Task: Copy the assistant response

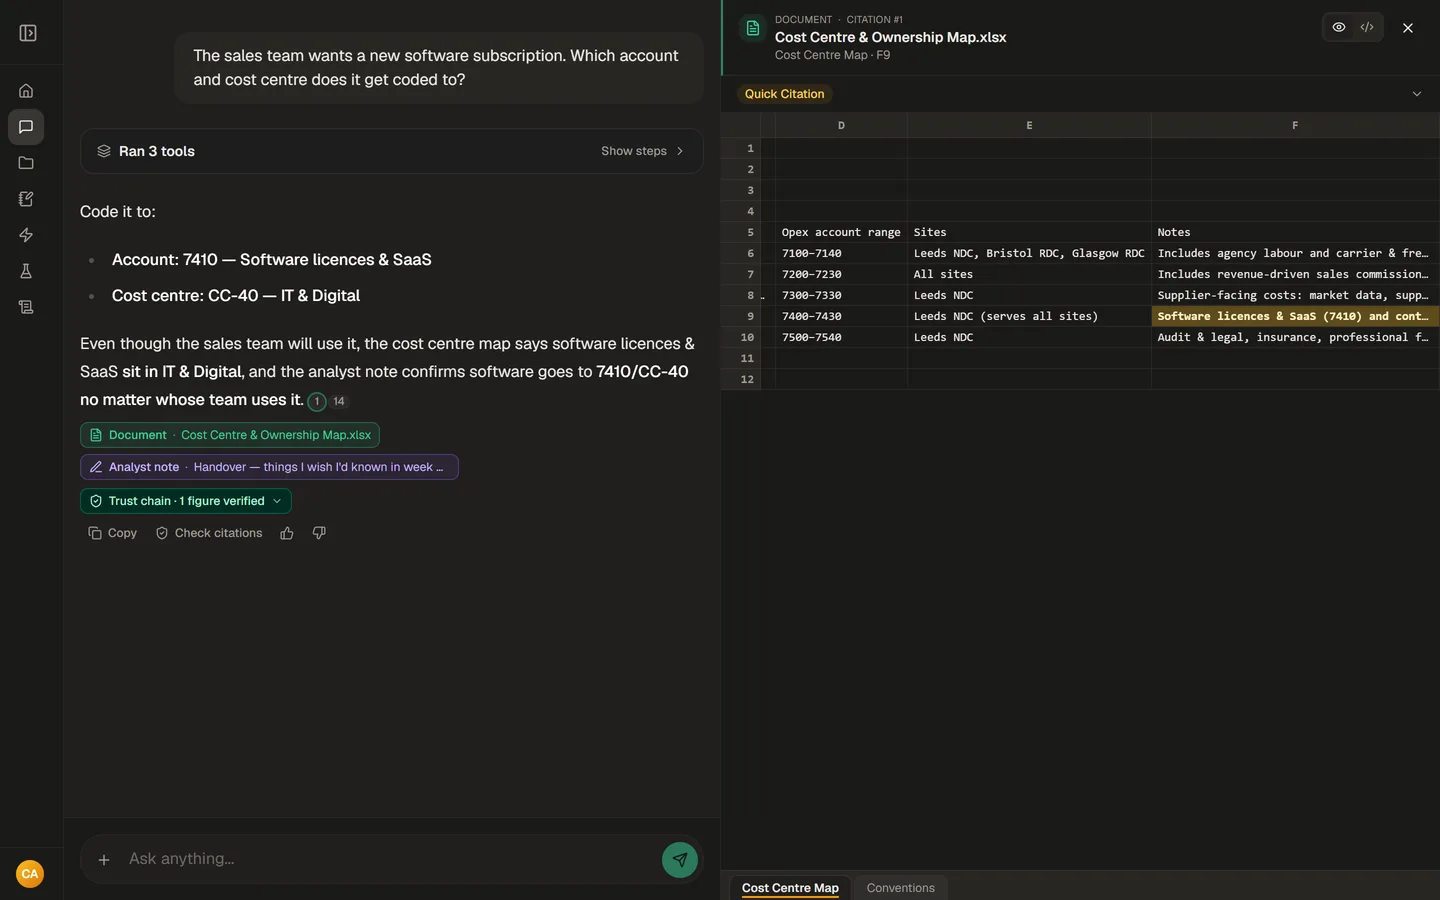Action: [x=113, y=533]
